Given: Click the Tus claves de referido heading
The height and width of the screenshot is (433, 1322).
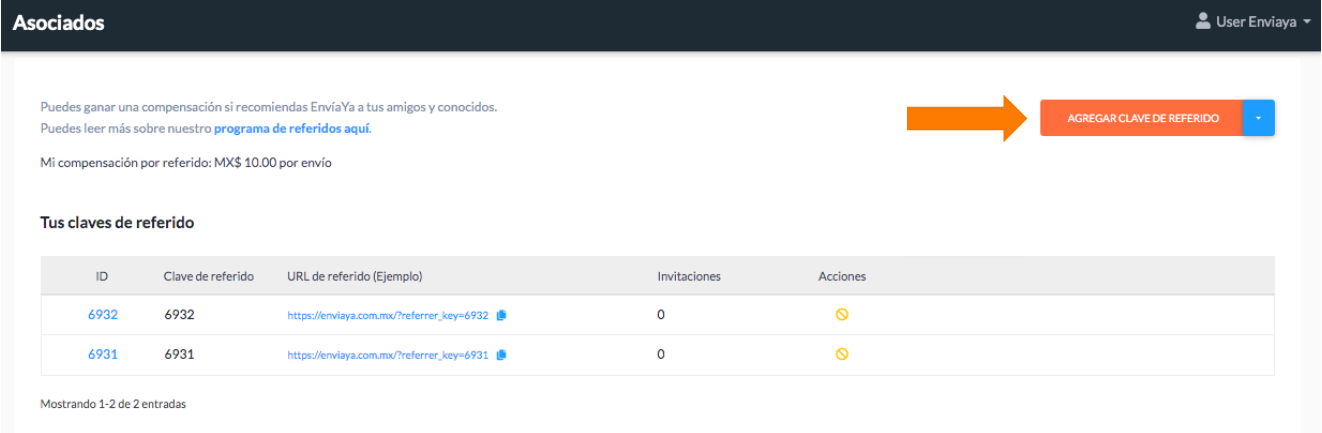Looking at the screenshot, I should 117,223.
